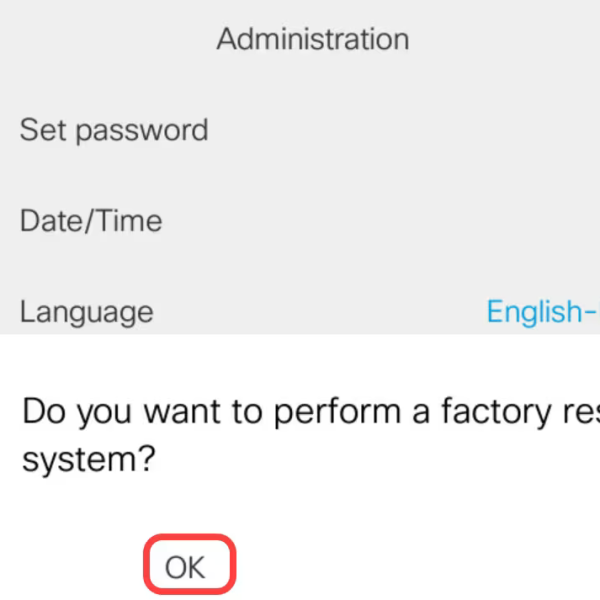Choose the Language label in Administration
The image size is (600, 600).
87,312
